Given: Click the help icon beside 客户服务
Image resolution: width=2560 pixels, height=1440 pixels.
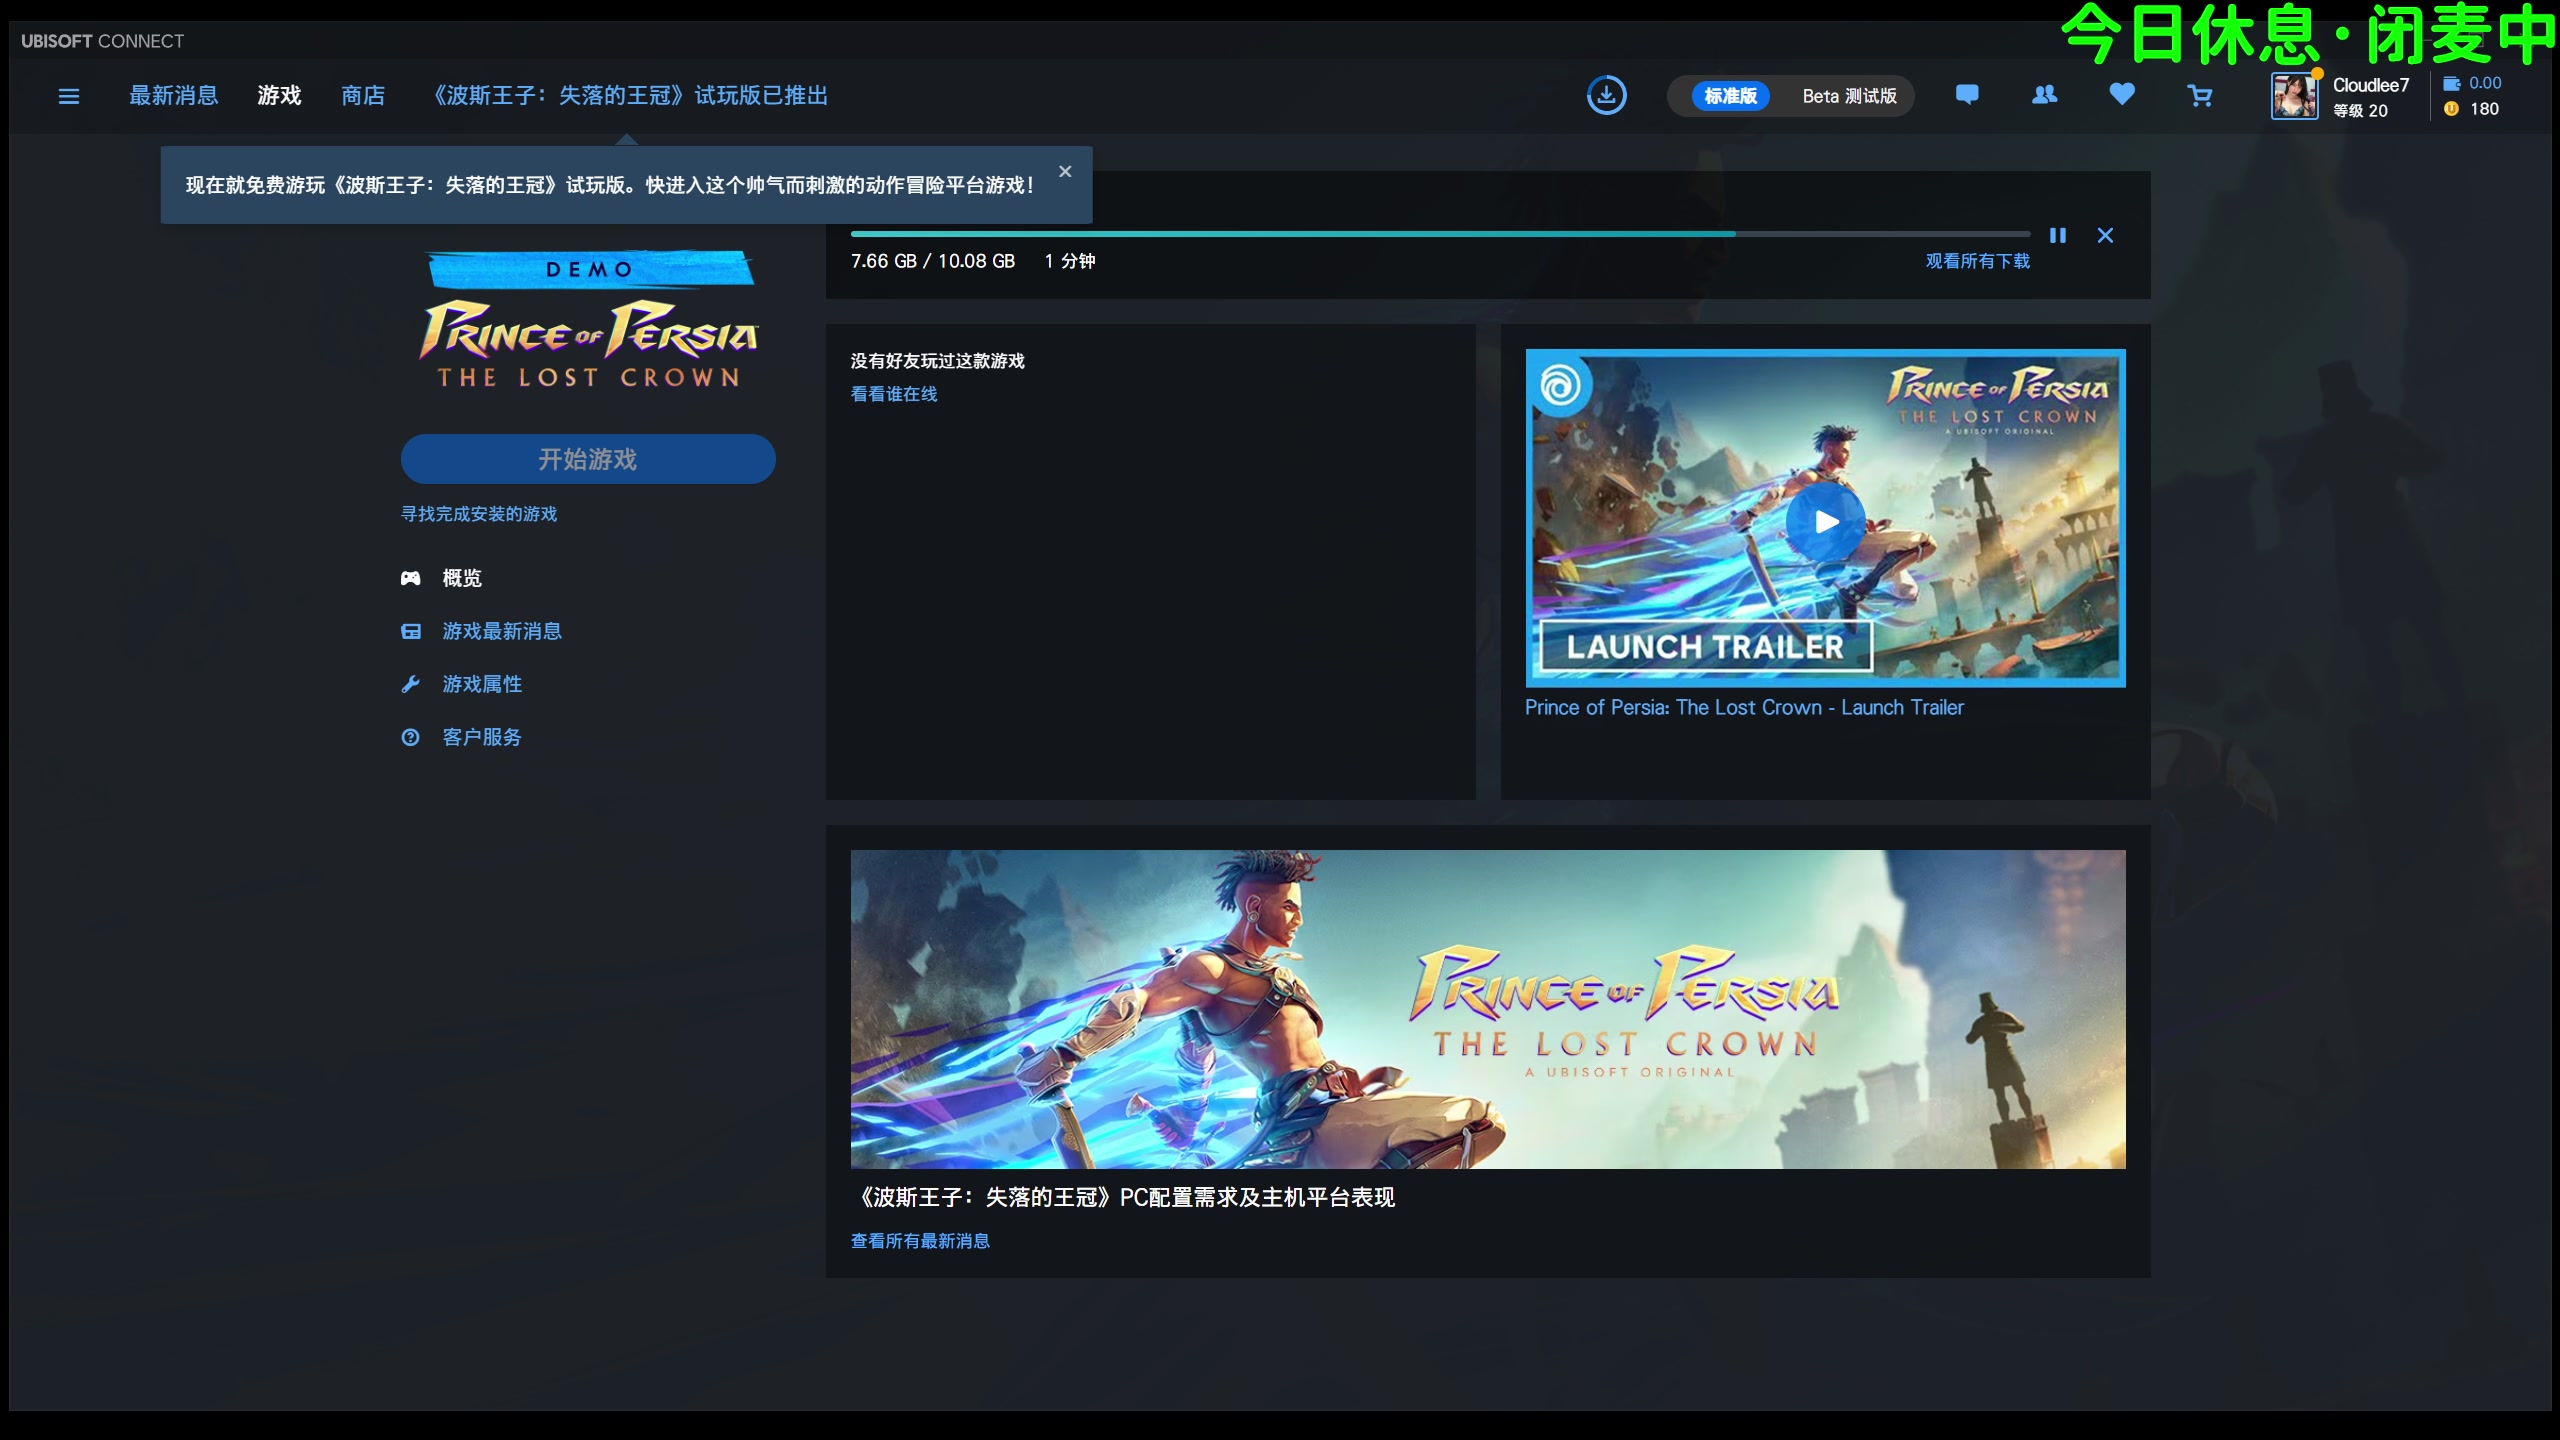Looking at the screenshot, I should pos(411,737).
